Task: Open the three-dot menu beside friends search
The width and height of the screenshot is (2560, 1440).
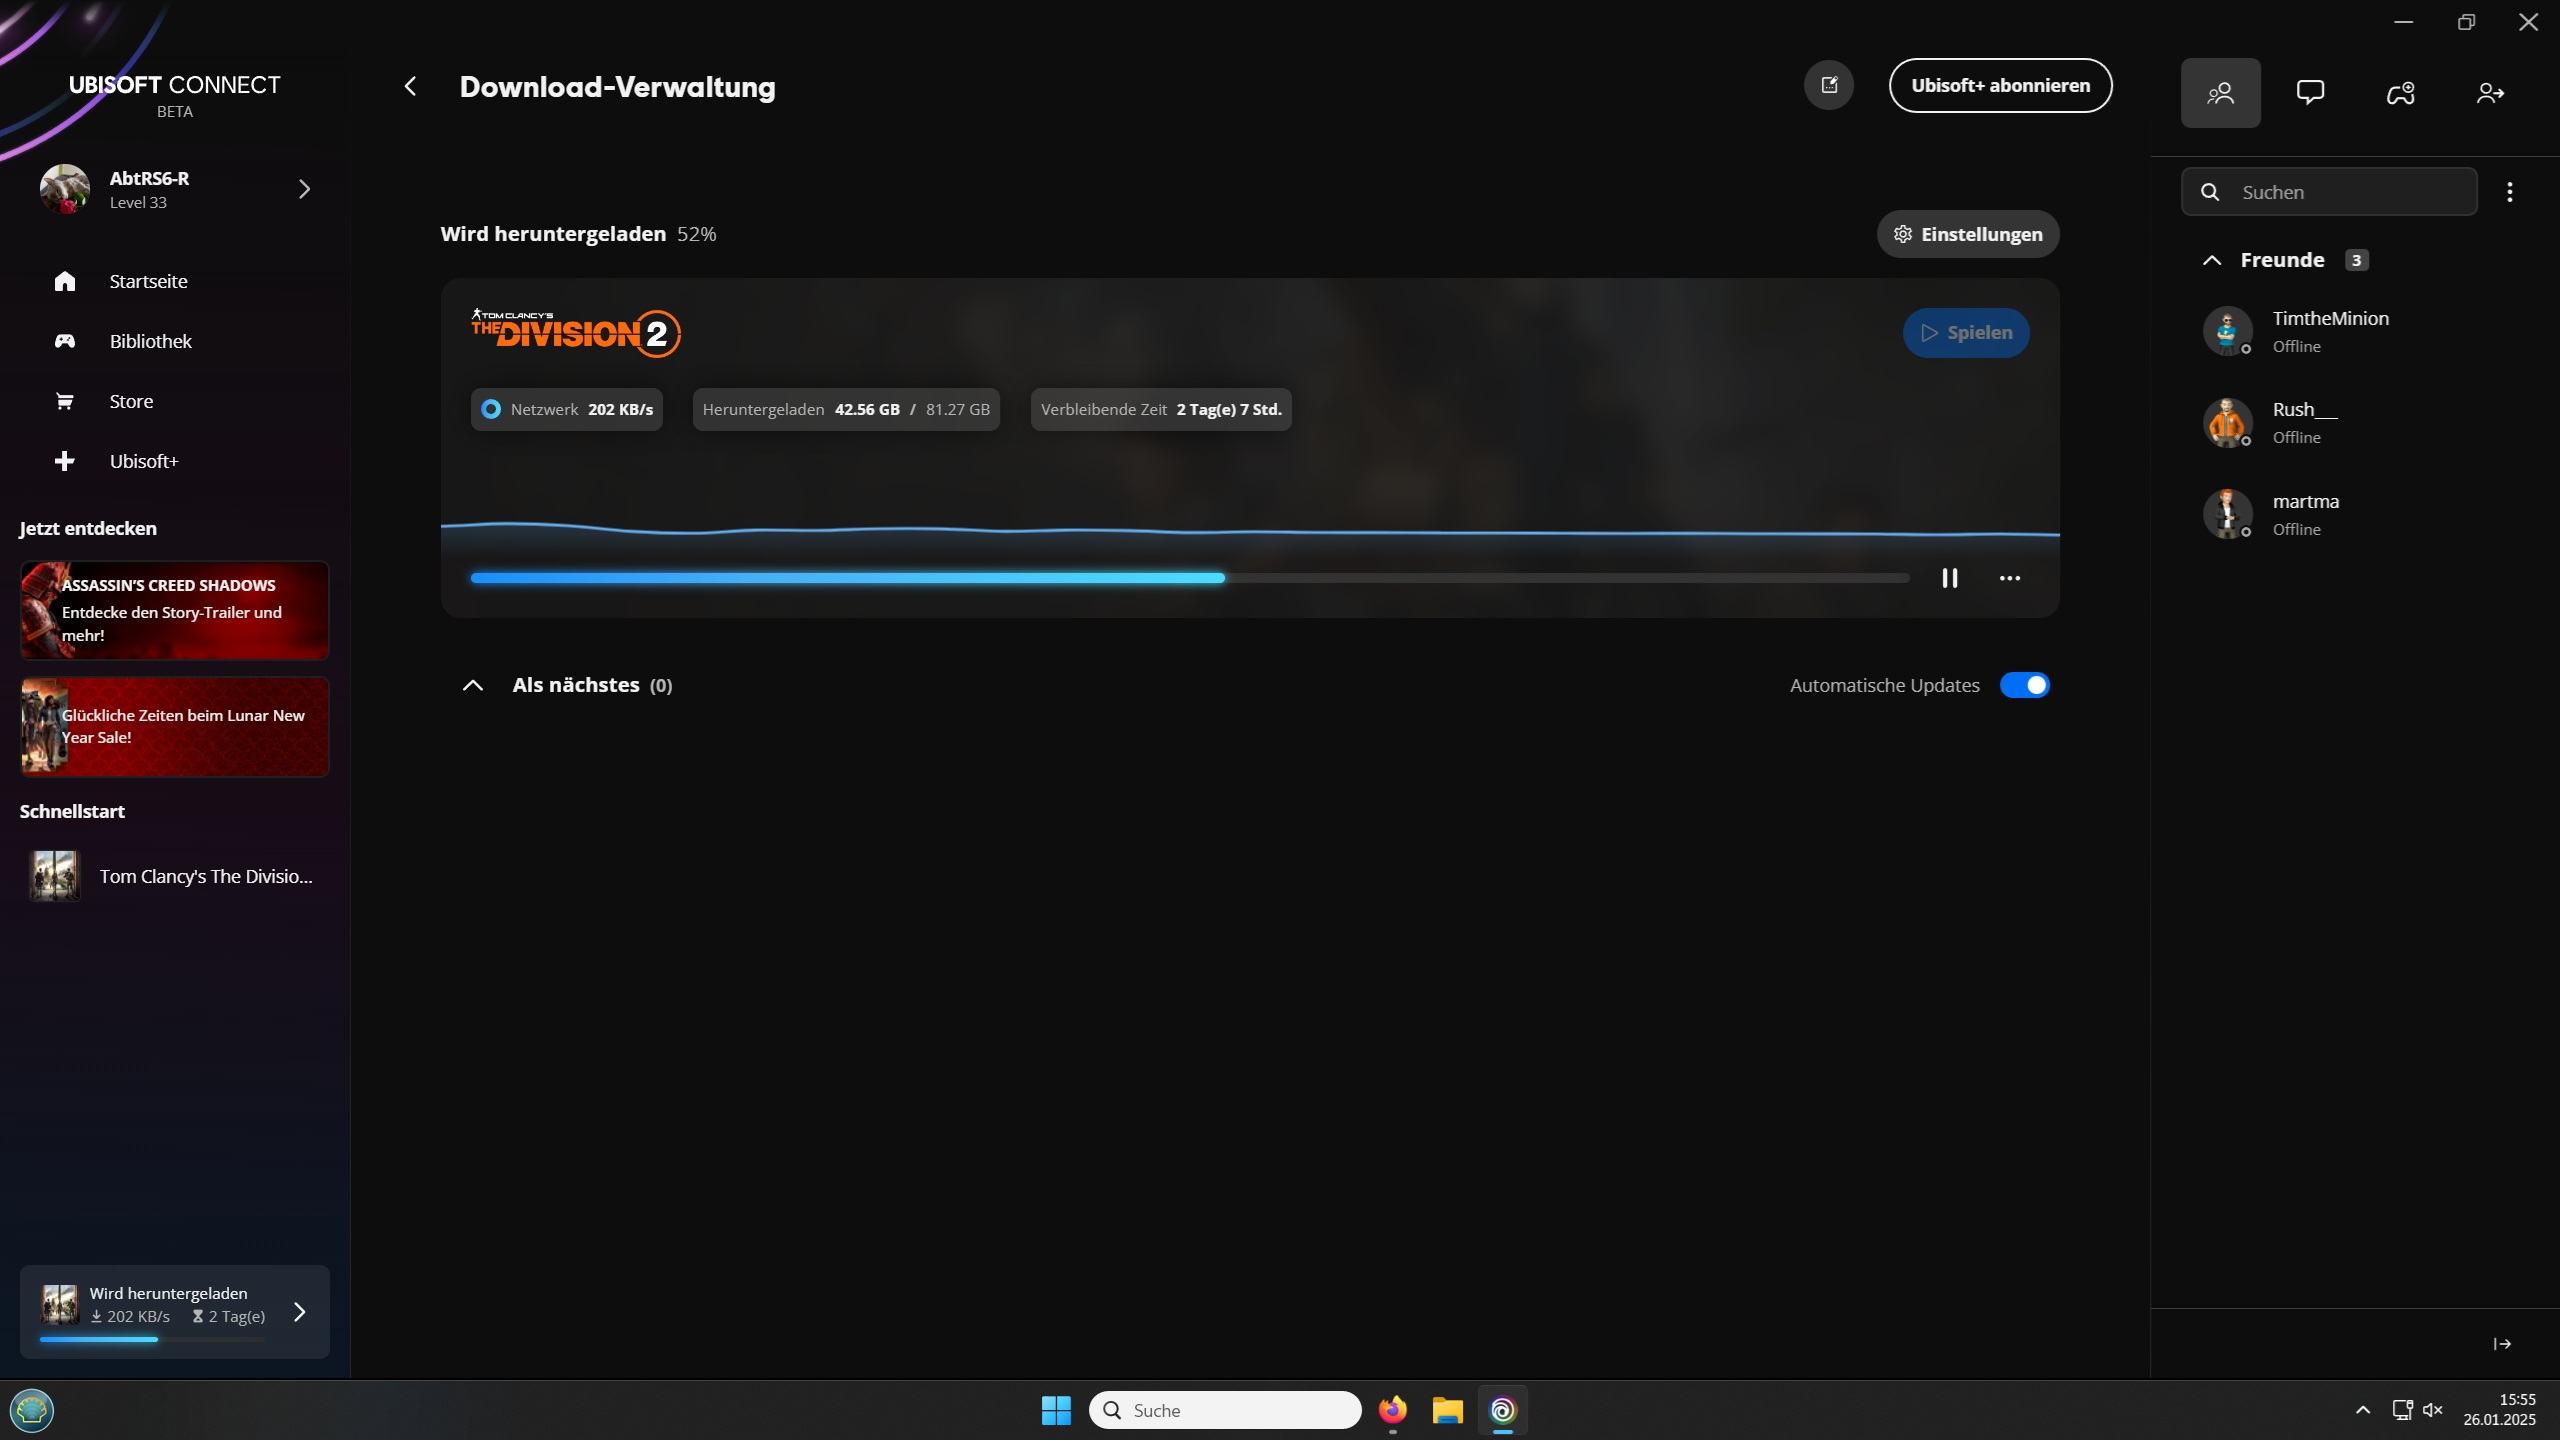Action: [2509, 192]
